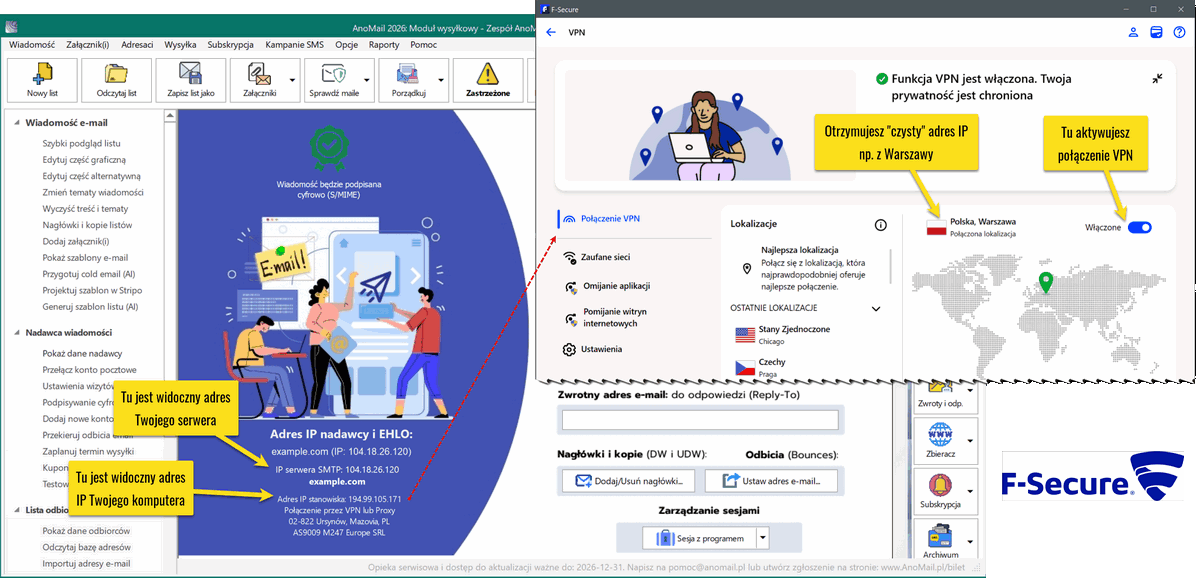This screenshot has height=578, width=1200.
Task: Collapse Ostatnie lokalizacje chevron
Action: click(x=876, y=309)
